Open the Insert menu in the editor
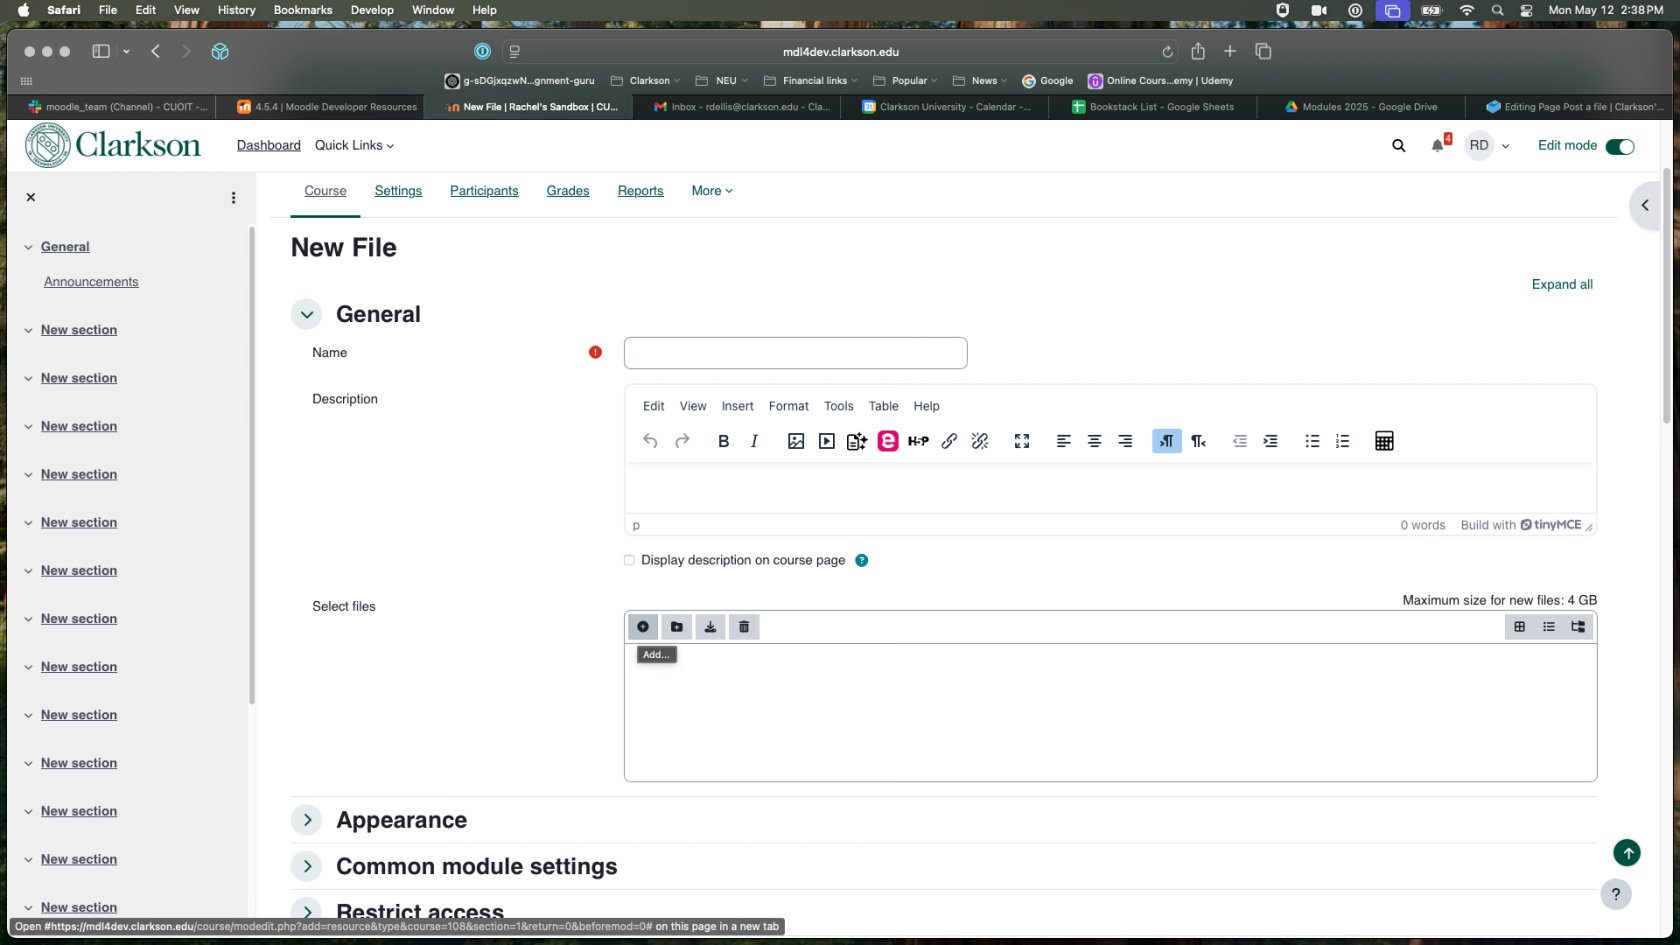Image resolution: width=1680 pixels, height=945 pixels. tap(737, 406)
